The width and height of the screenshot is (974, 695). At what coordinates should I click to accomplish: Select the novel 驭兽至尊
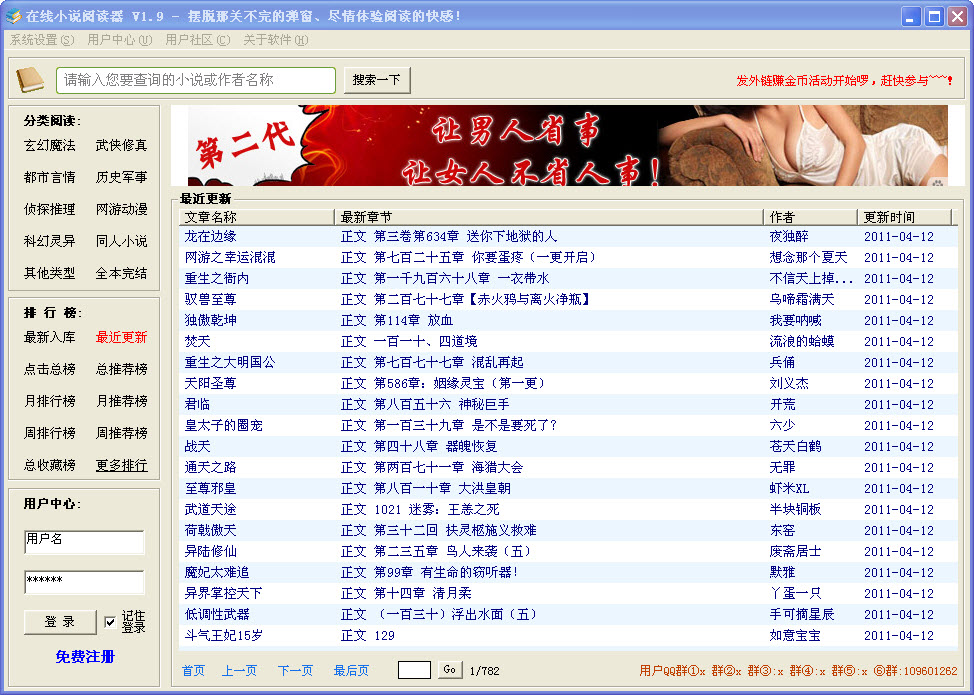pos(210,299)
